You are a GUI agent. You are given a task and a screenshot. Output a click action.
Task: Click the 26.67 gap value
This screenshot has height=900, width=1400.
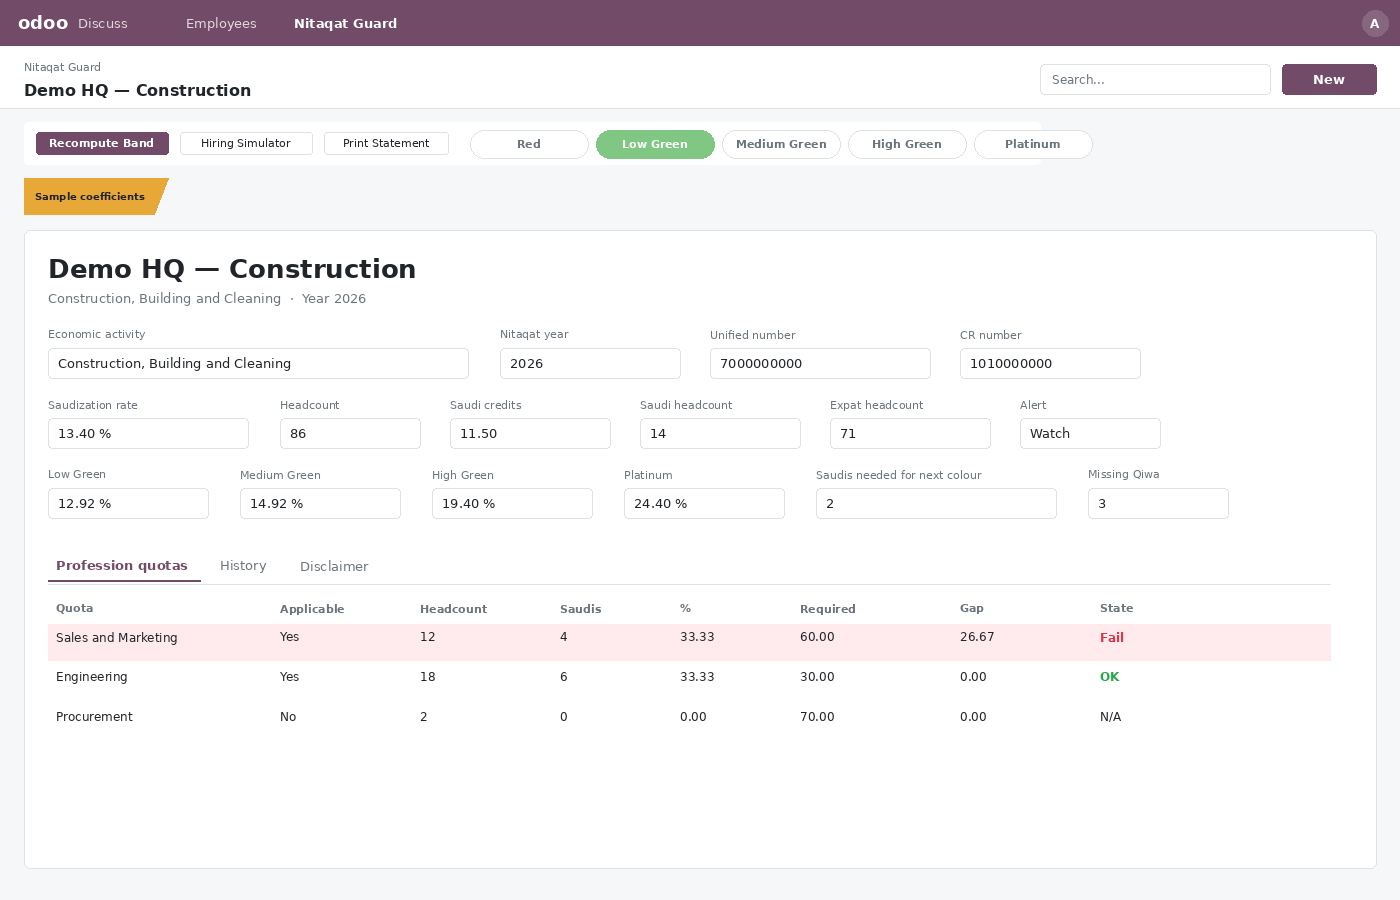977,637
